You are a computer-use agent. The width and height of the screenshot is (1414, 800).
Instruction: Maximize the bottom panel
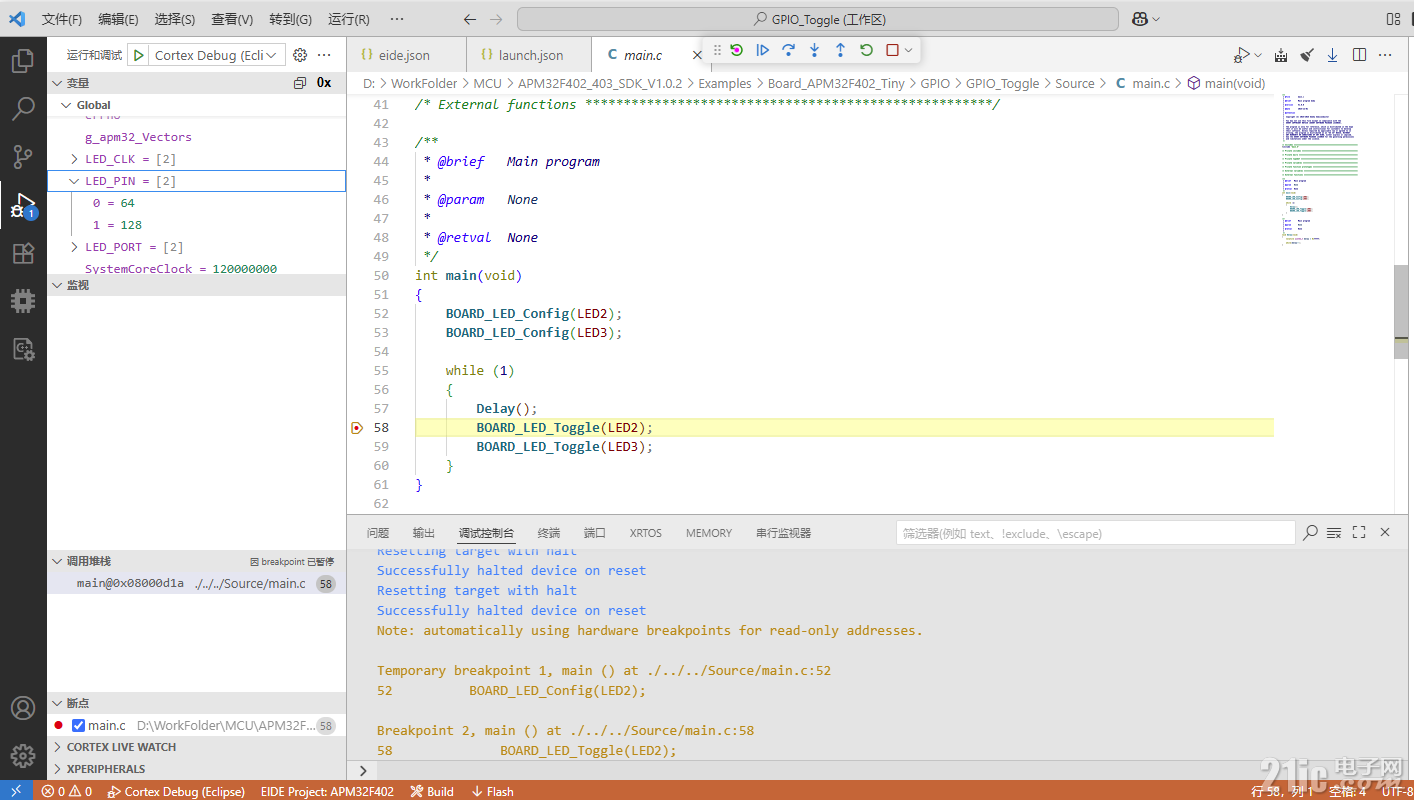pos(1359,533)
